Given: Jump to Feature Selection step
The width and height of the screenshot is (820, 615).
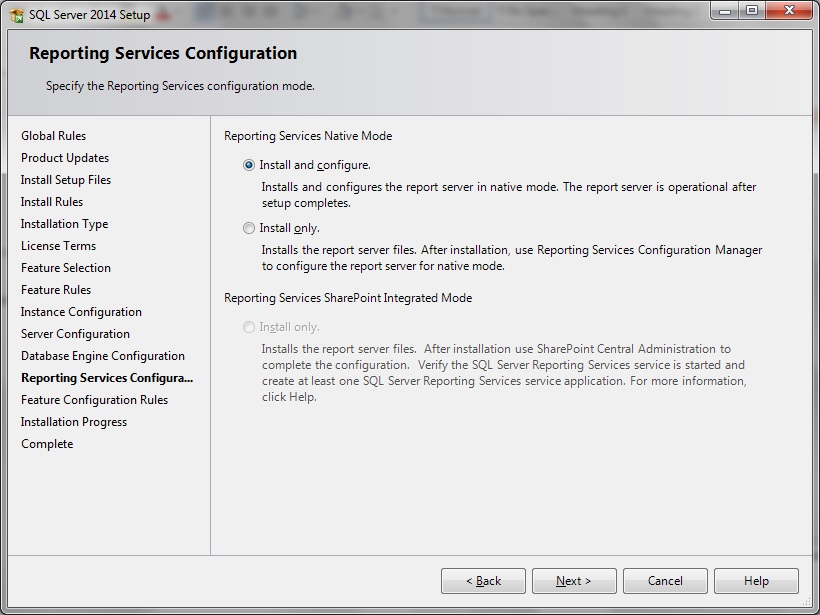Looking at the screenshot, I should (x=66, y=268).
